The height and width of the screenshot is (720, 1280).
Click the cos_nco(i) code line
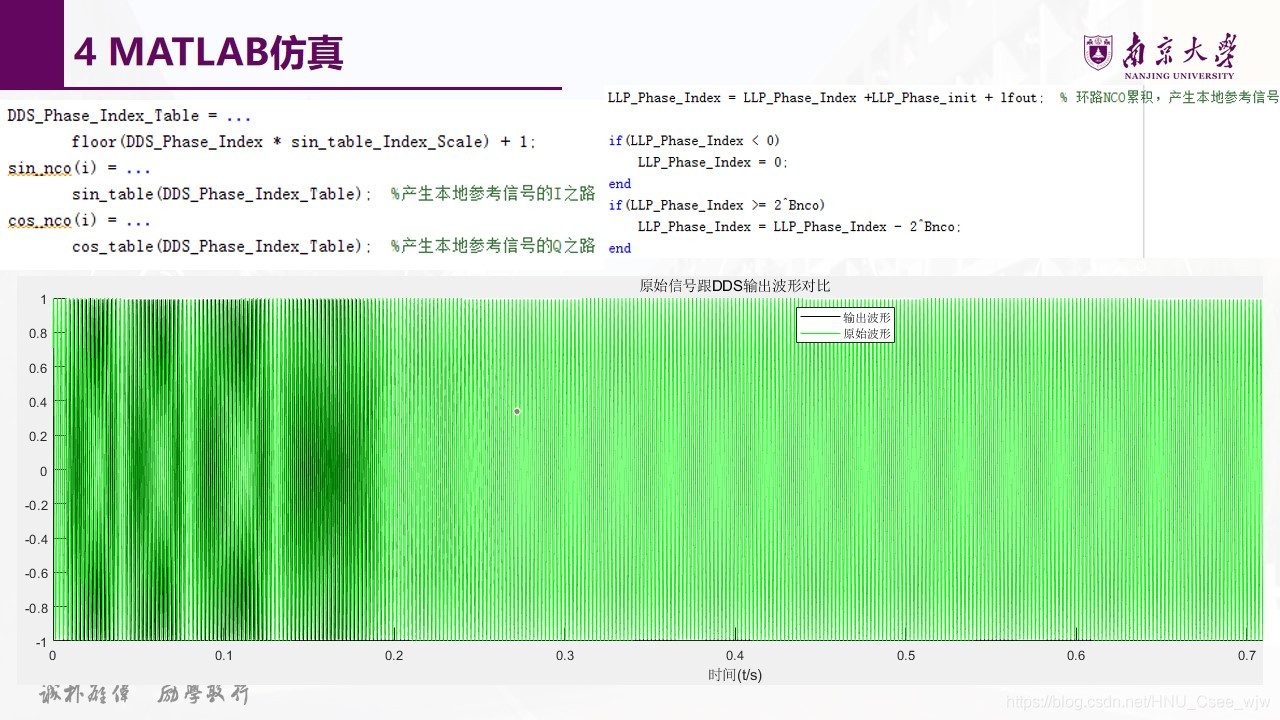click(78, 220)
